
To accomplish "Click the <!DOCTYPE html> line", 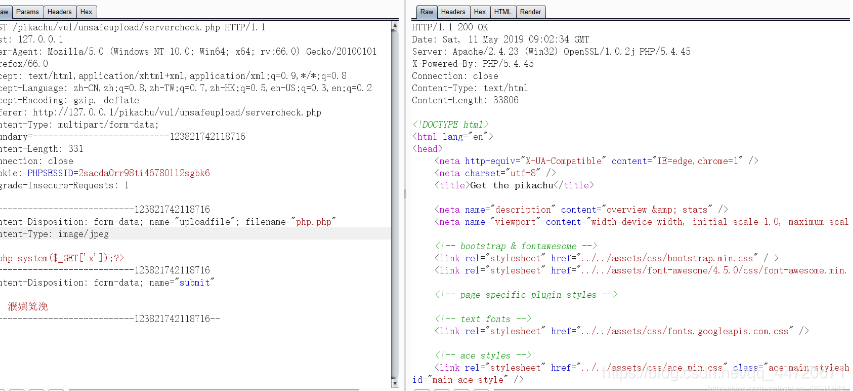I will tap(450, 125).
